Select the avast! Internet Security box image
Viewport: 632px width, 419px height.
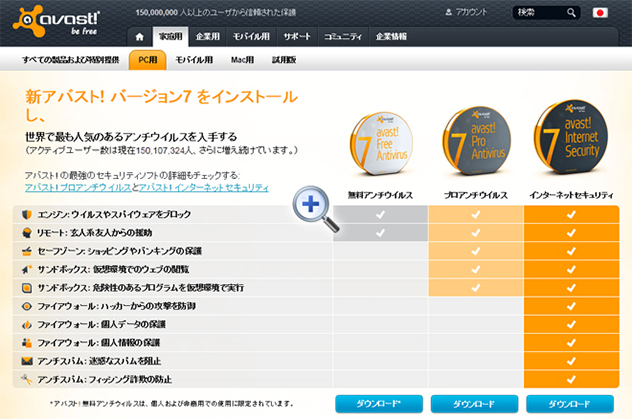tap(572, 137)
